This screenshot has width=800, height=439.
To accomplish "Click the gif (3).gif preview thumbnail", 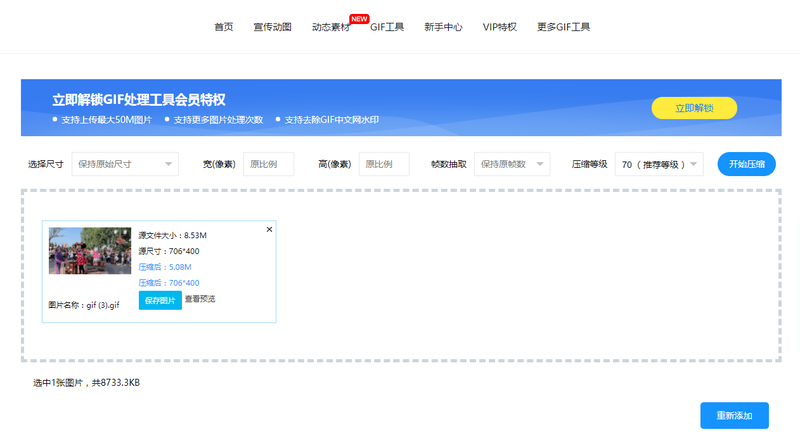I will pyautogui.click(x=90, y=251).
